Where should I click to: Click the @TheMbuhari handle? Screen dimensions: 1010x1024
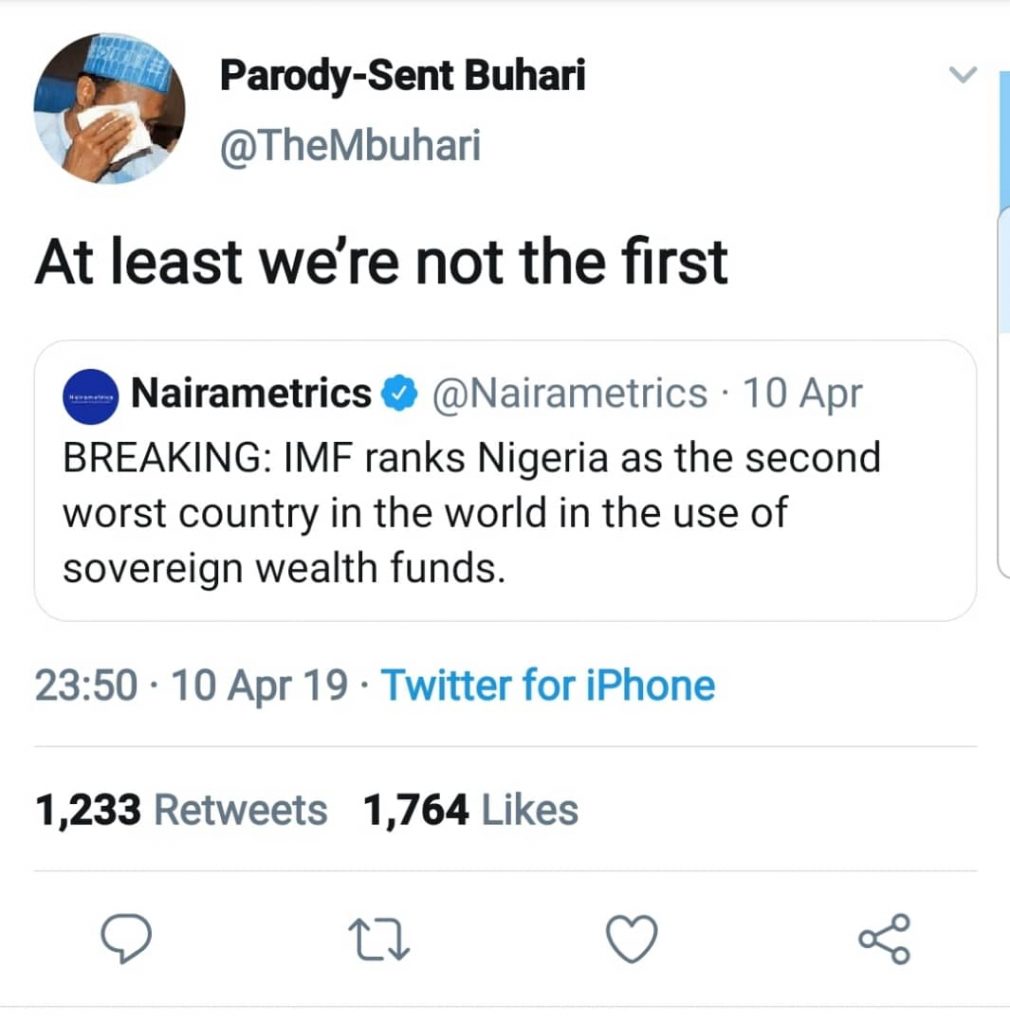pos(350,146)
